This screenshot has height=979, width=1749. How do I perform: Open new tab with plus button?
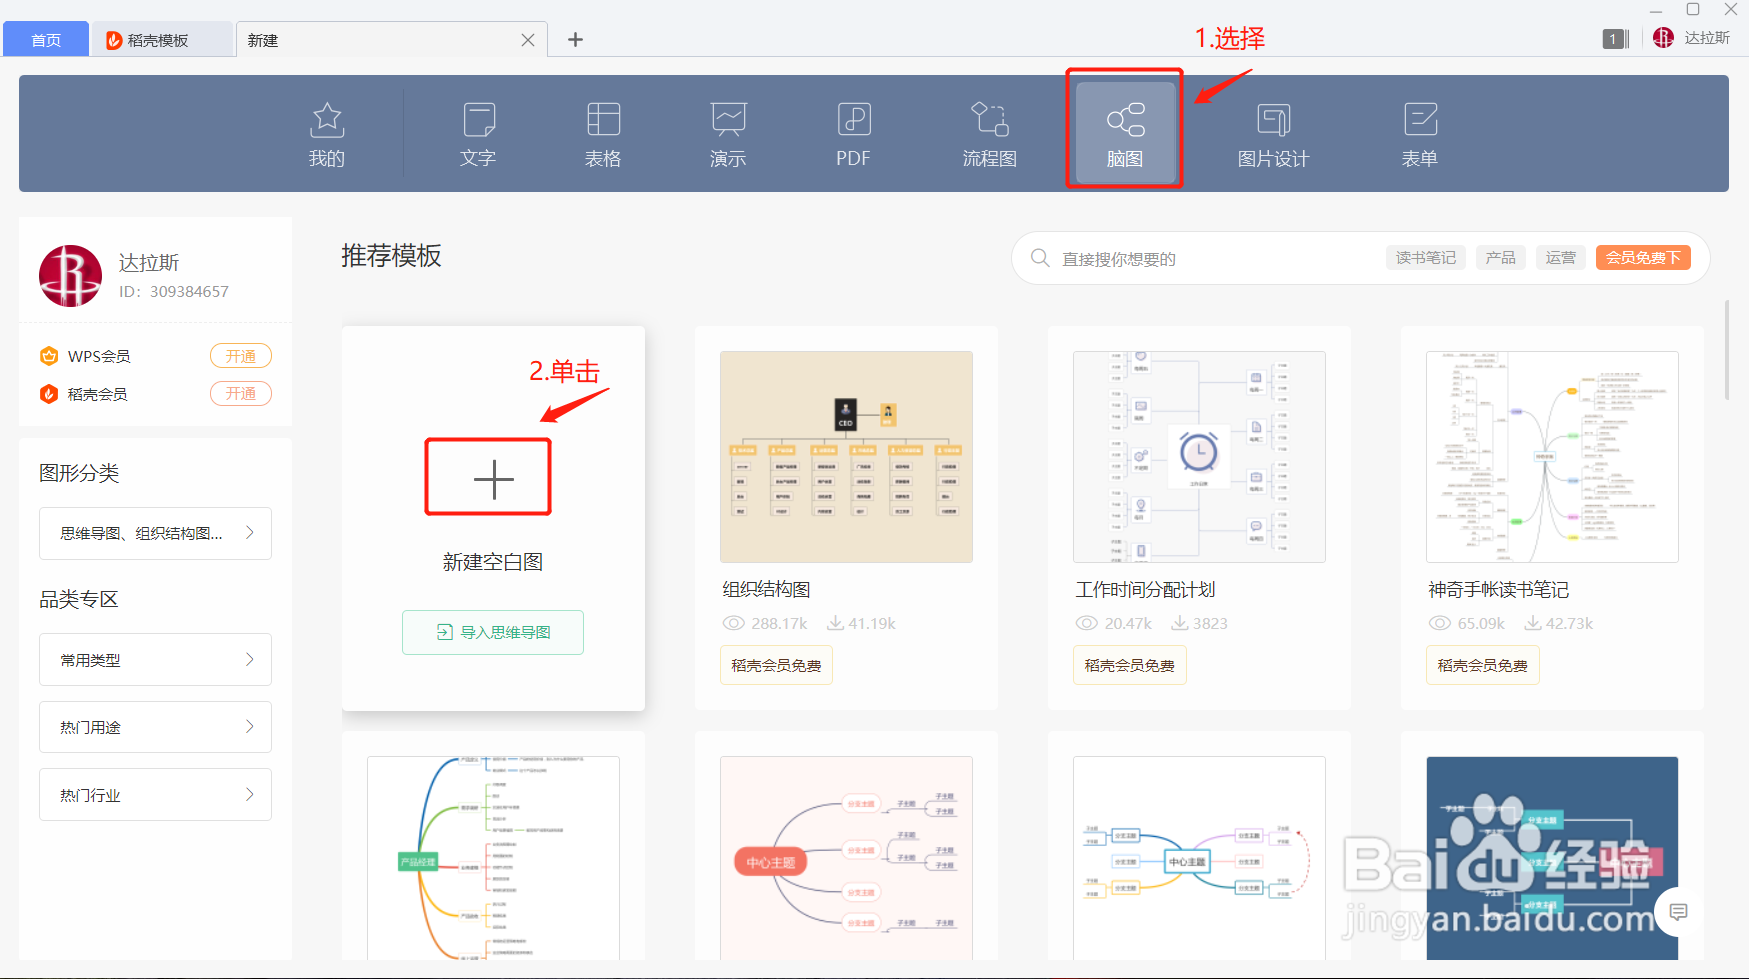coord(575,40)
